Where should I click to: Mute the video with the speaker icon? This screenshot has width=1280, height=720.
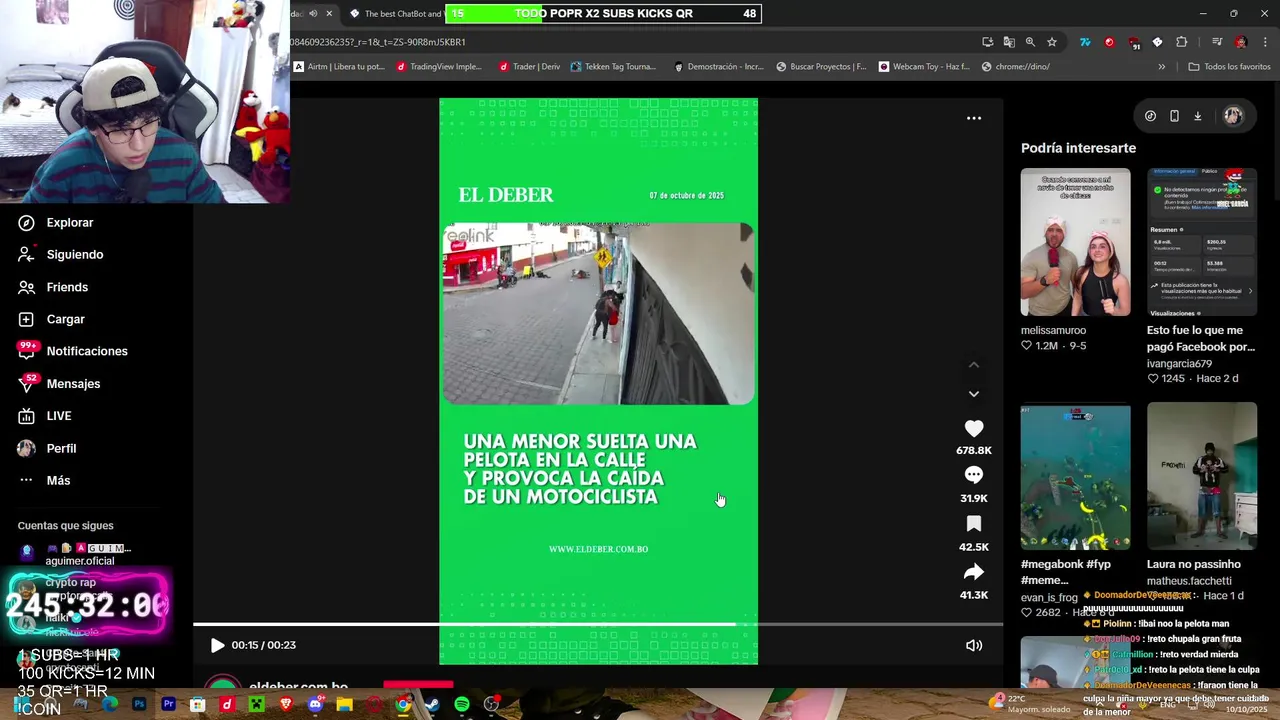[974, 645]
